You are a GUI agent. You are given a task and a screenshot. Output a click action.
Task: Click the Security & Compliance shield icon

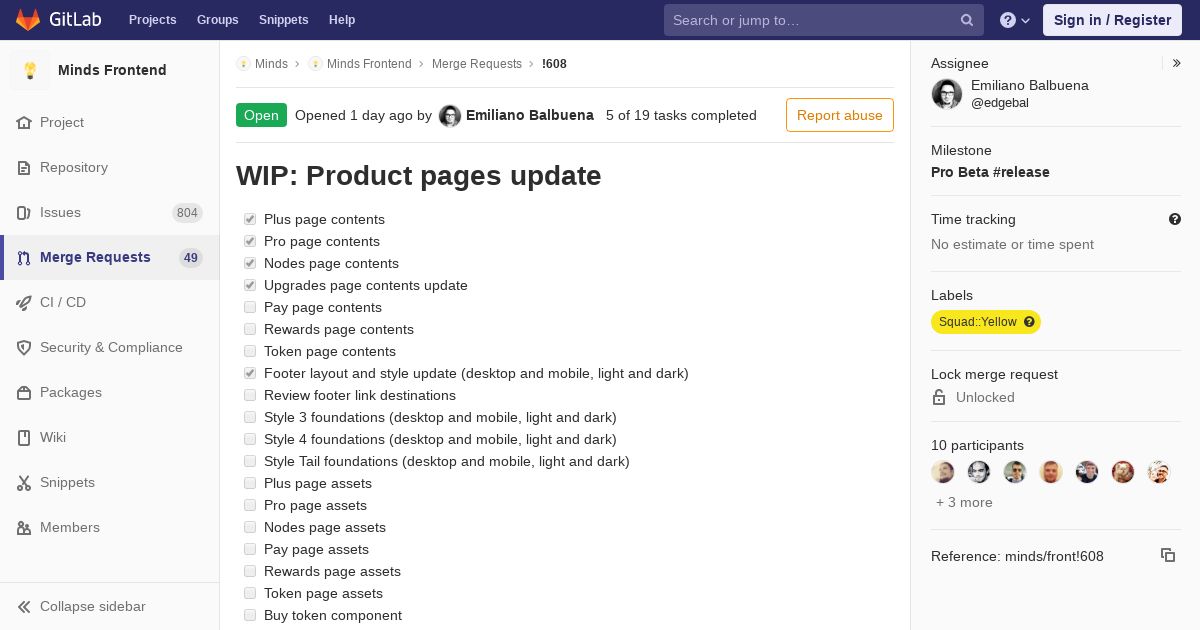[x=24, y=347]
